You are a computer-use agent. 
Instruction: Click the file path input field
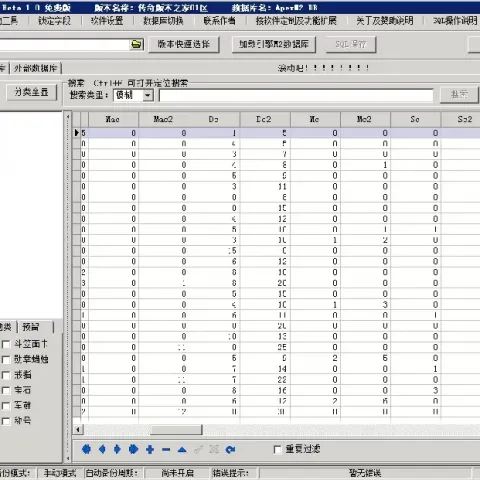pos(64,45)
